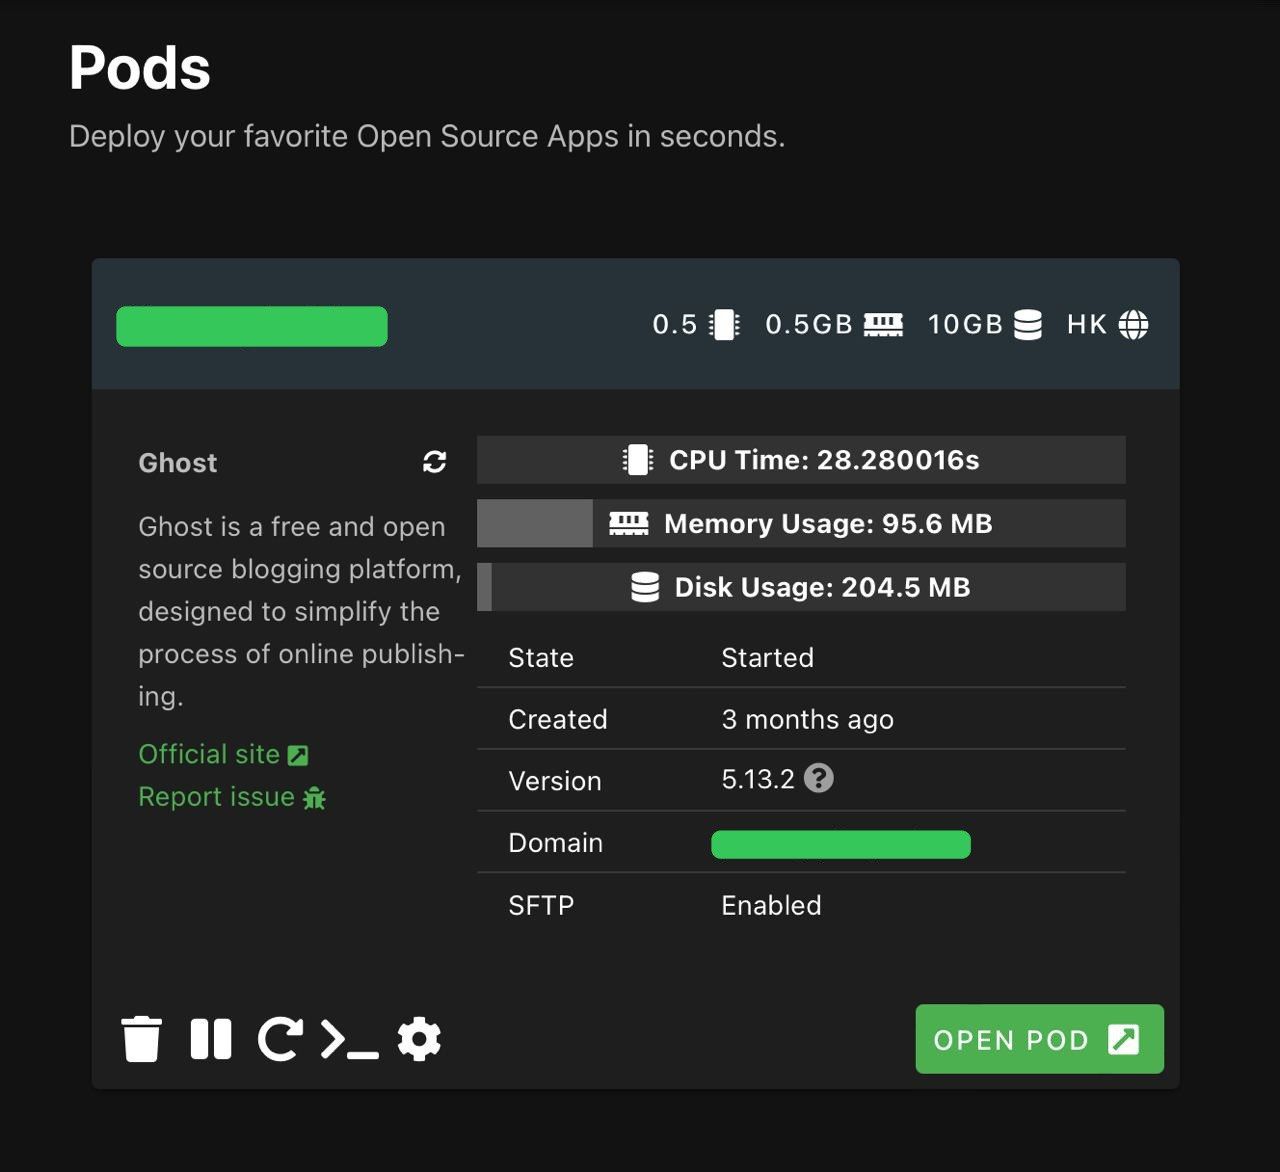Click the redacted domain link
Image resolution: width=1280 pixels, height=1172 pixels.
pos(841,844)
